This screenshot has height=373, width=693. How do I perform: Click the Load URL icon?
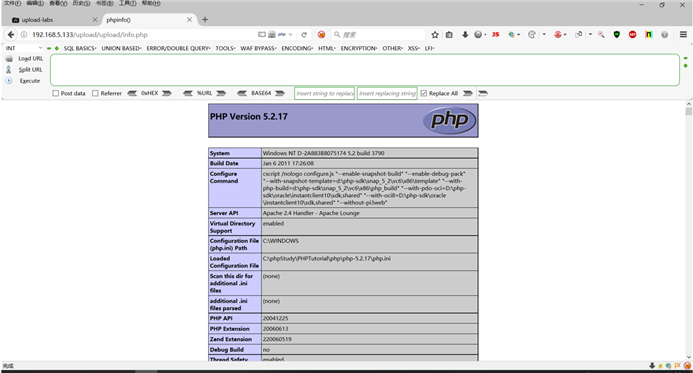(x=9, y=58)
